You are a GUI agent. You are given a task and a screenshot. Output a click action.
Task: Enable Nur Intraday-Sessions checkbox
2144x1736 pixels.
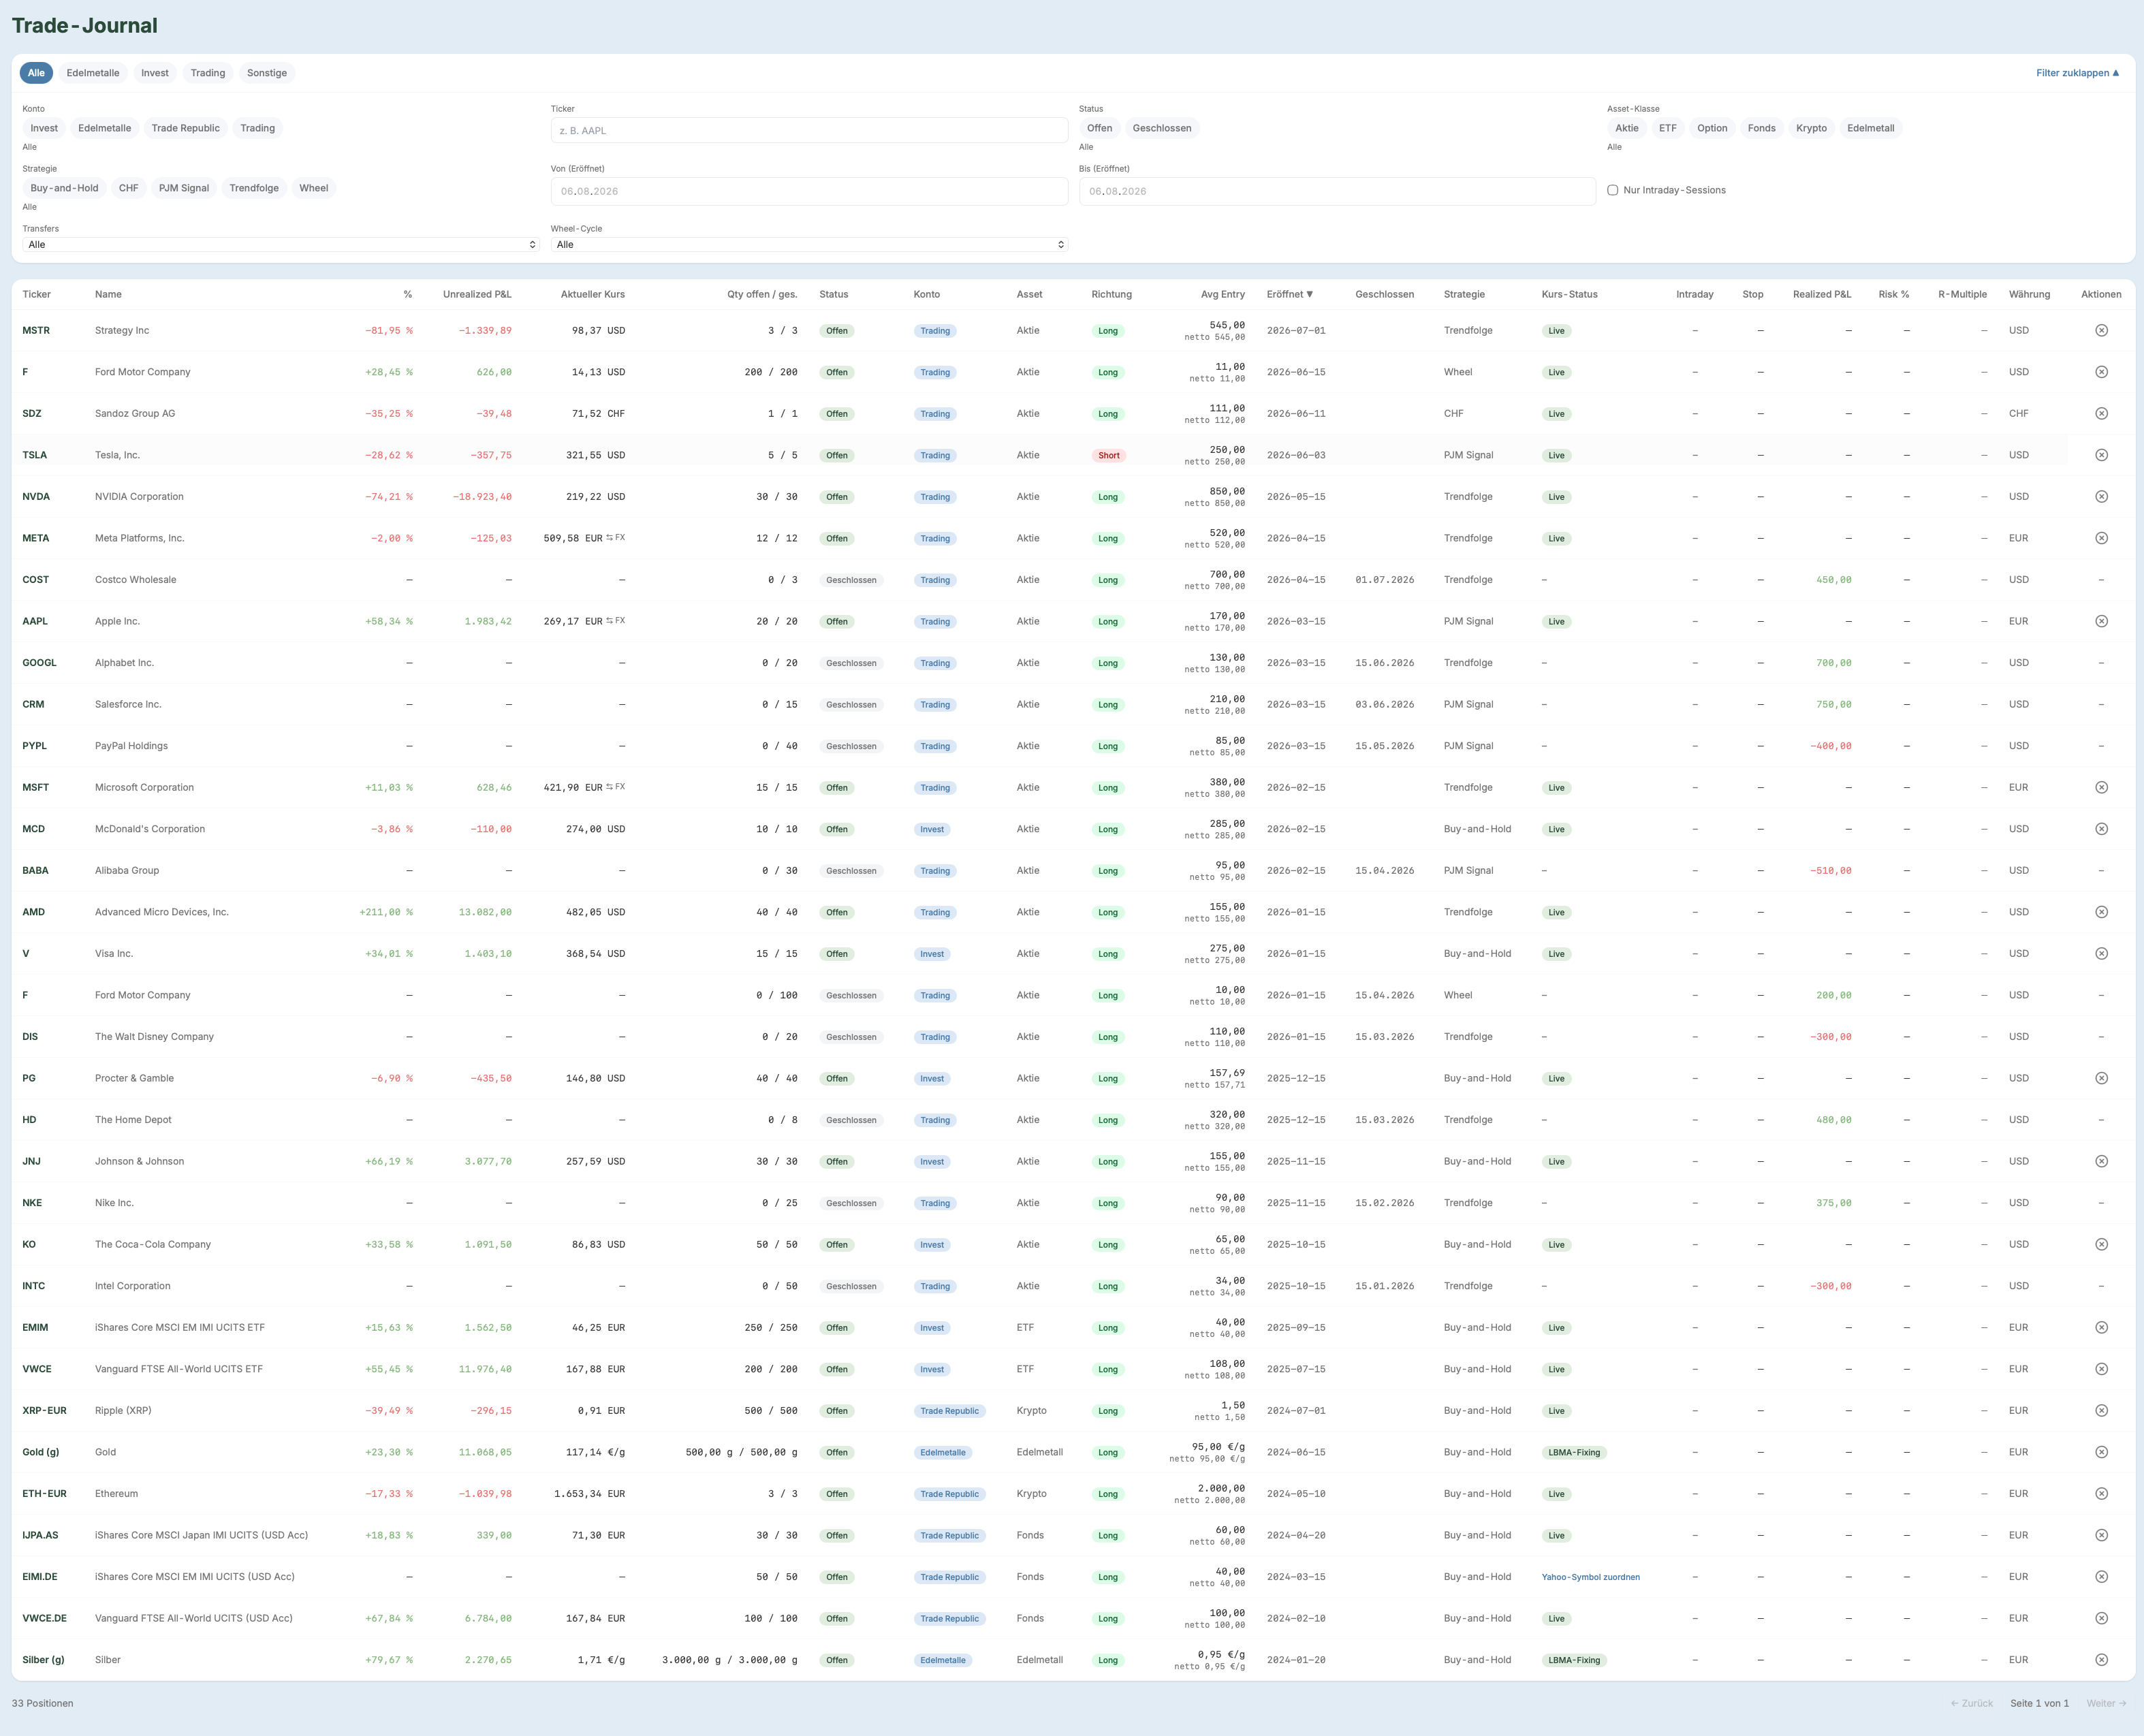pyautogui.click(x=1612, y=190)
